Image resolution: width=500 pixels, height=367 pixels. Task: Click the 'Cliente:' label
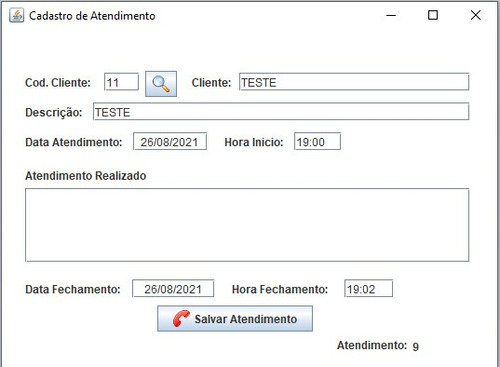211,83
